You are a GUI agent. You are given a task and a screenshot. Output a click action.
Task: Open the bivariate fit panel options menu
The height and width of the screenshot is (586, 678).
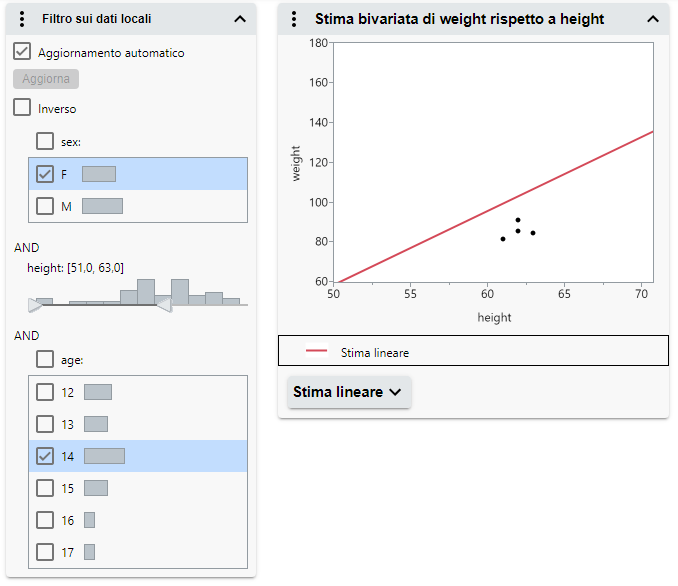(294, 18)
